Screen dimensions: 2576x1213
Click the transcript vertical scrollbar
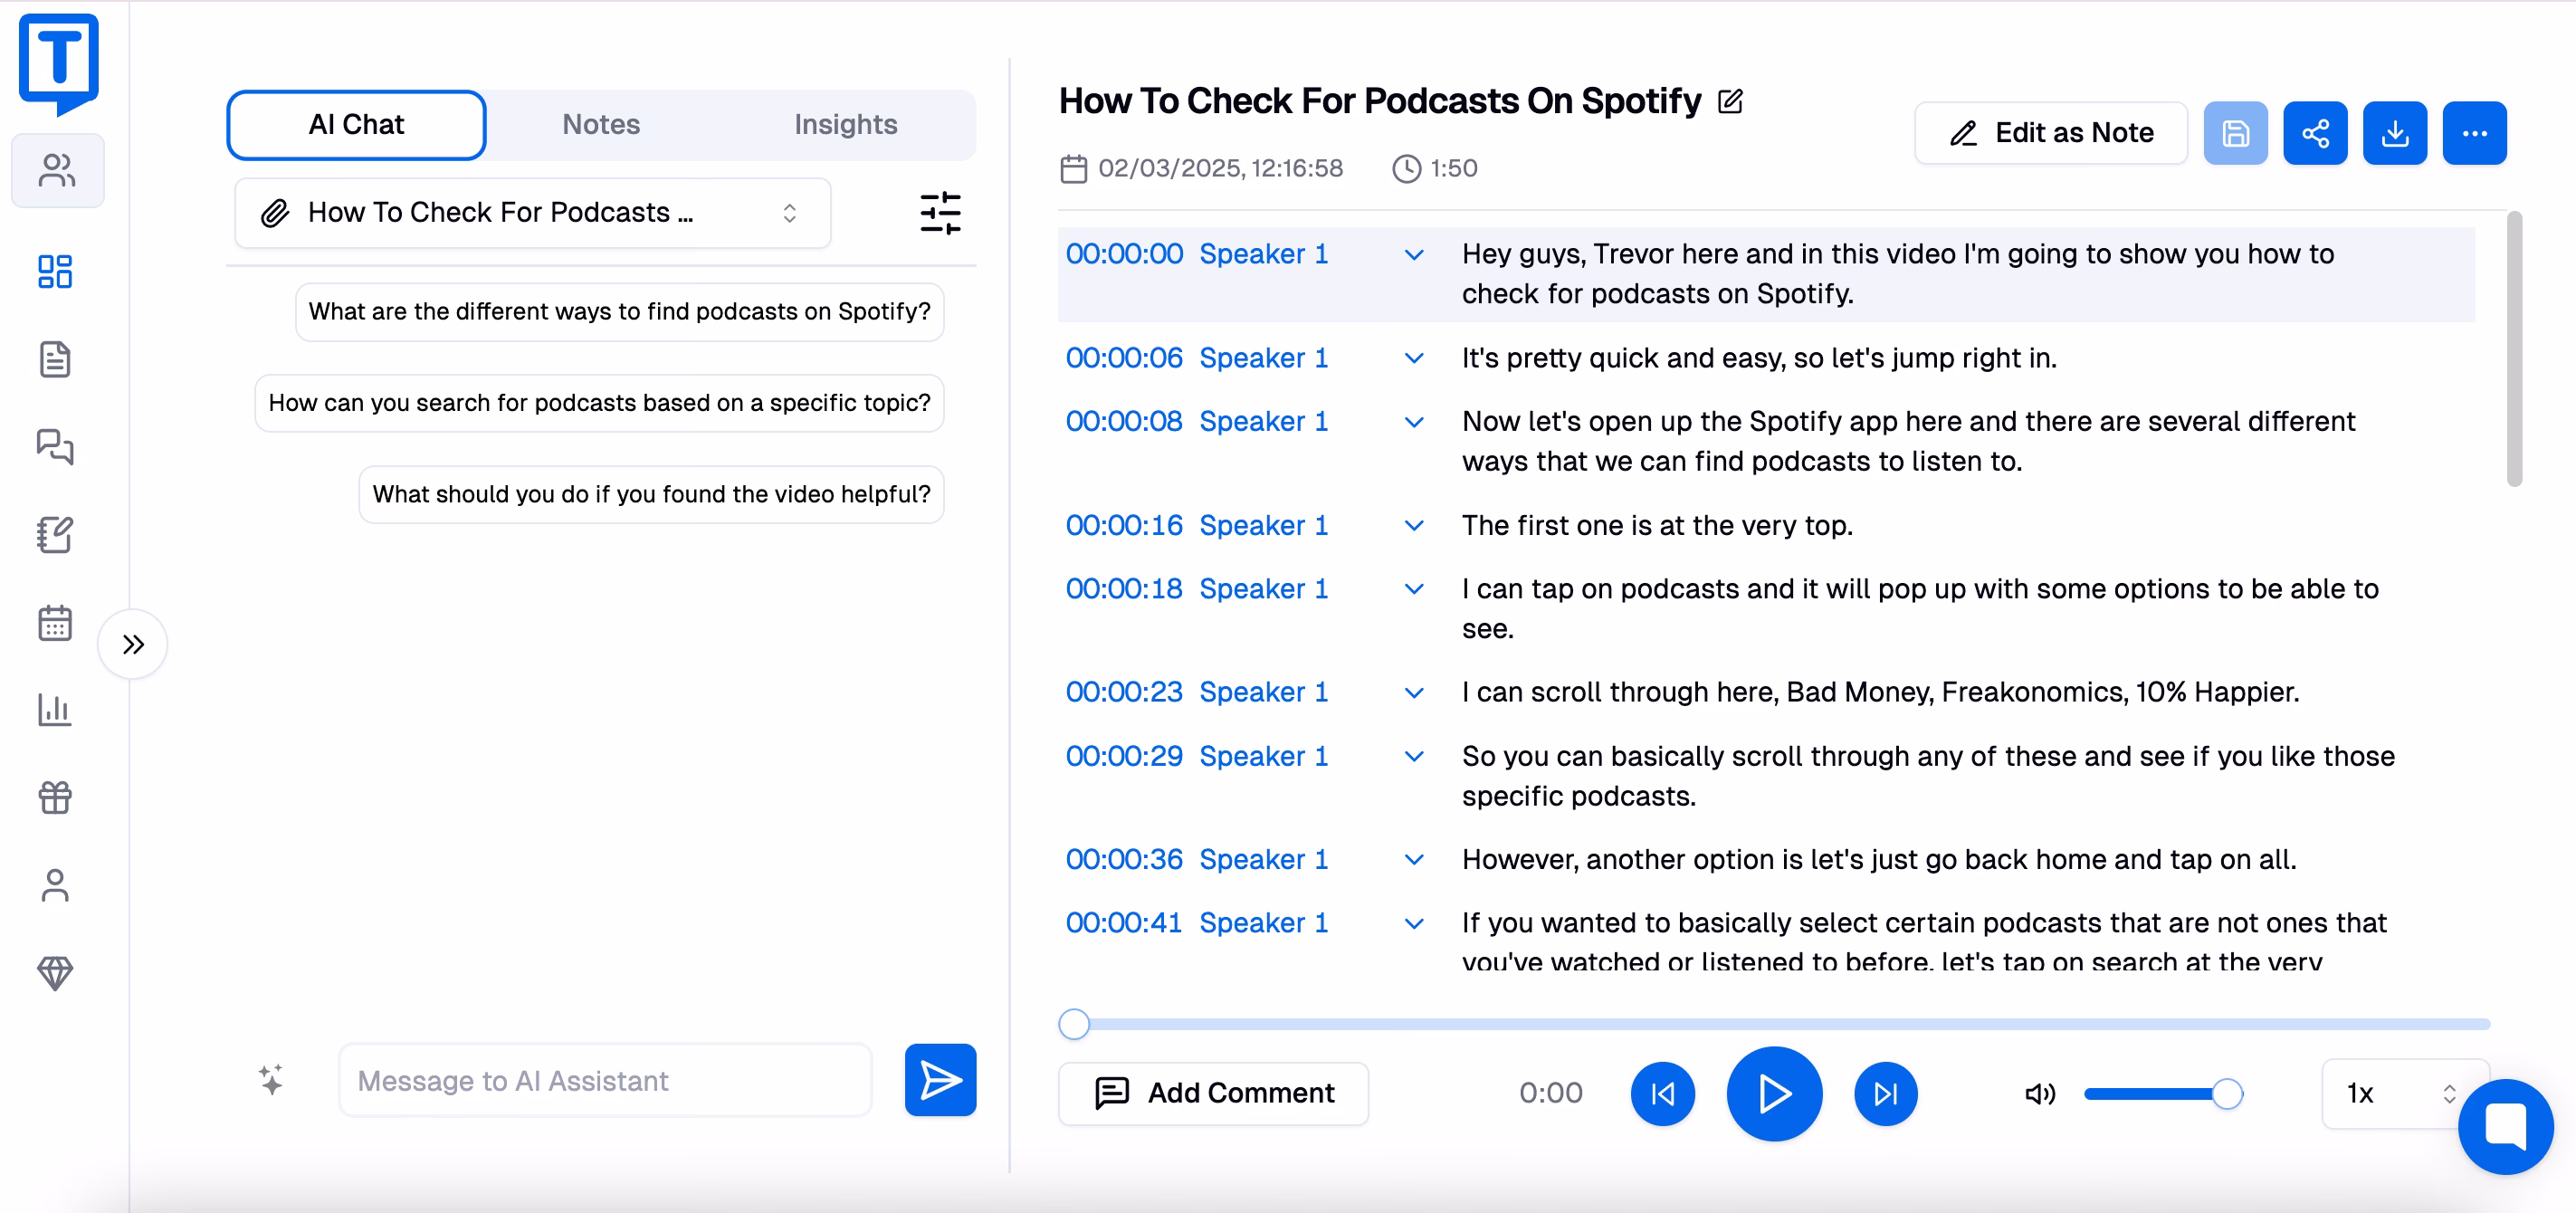[2514, 349]
